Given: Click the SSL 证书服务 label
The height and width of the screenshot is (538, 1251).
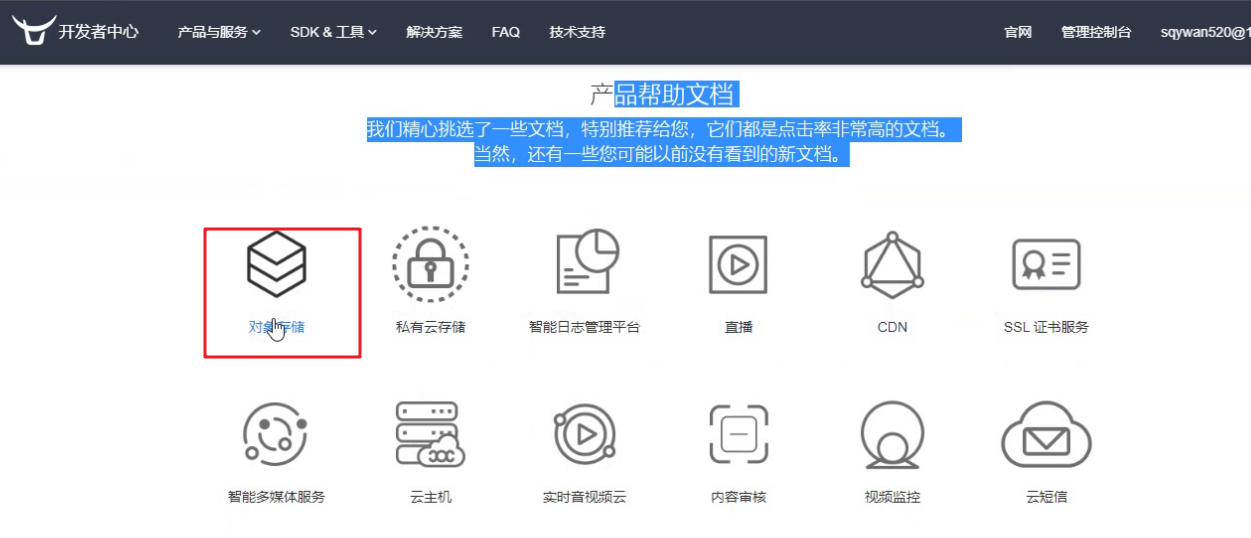Looking at the screenshot, I should 1046,327.
